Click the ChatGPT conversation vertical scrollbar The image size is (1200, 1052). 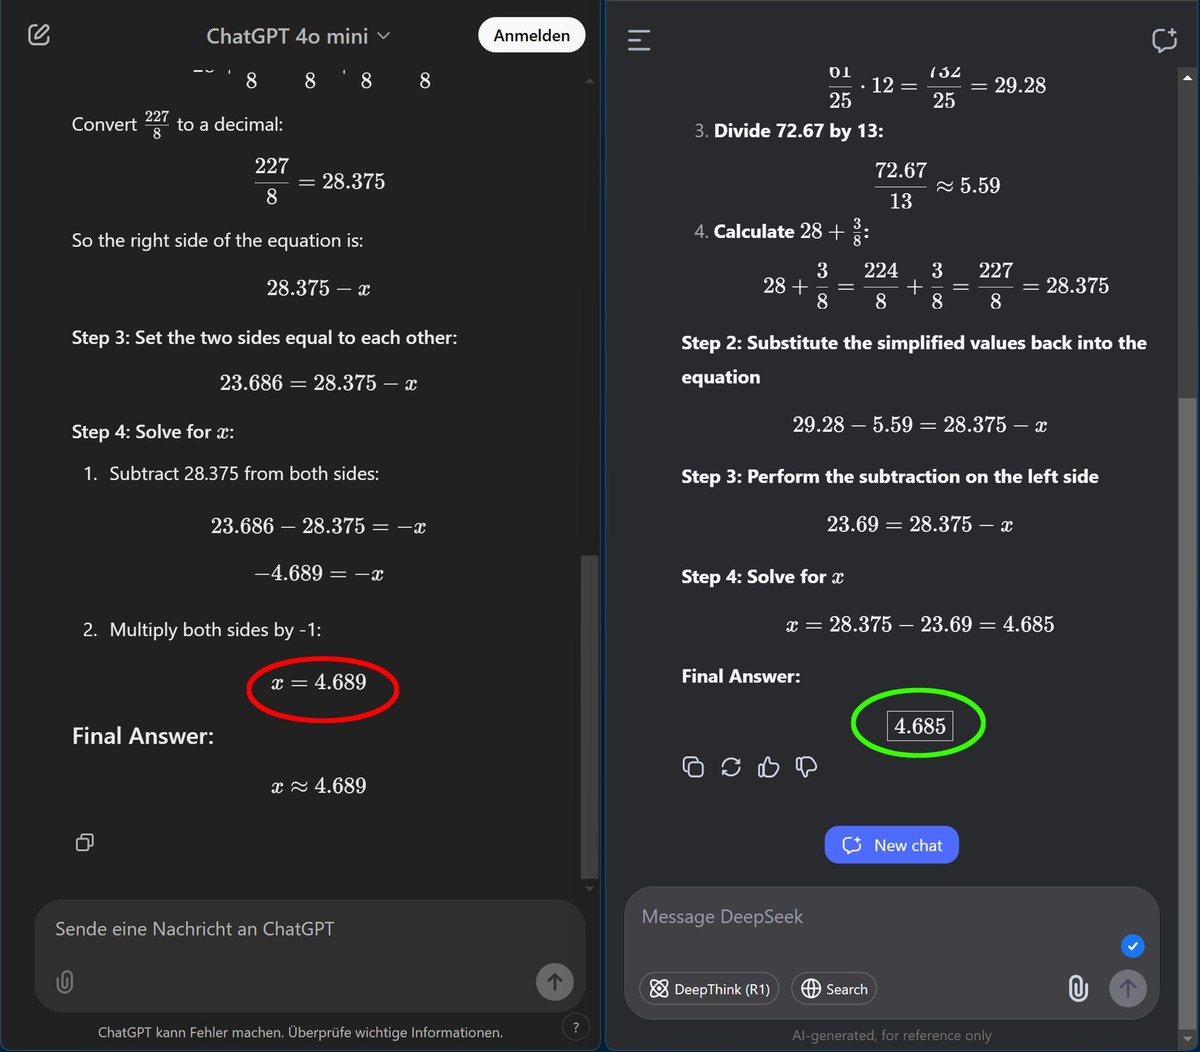(x=590, y=716)
